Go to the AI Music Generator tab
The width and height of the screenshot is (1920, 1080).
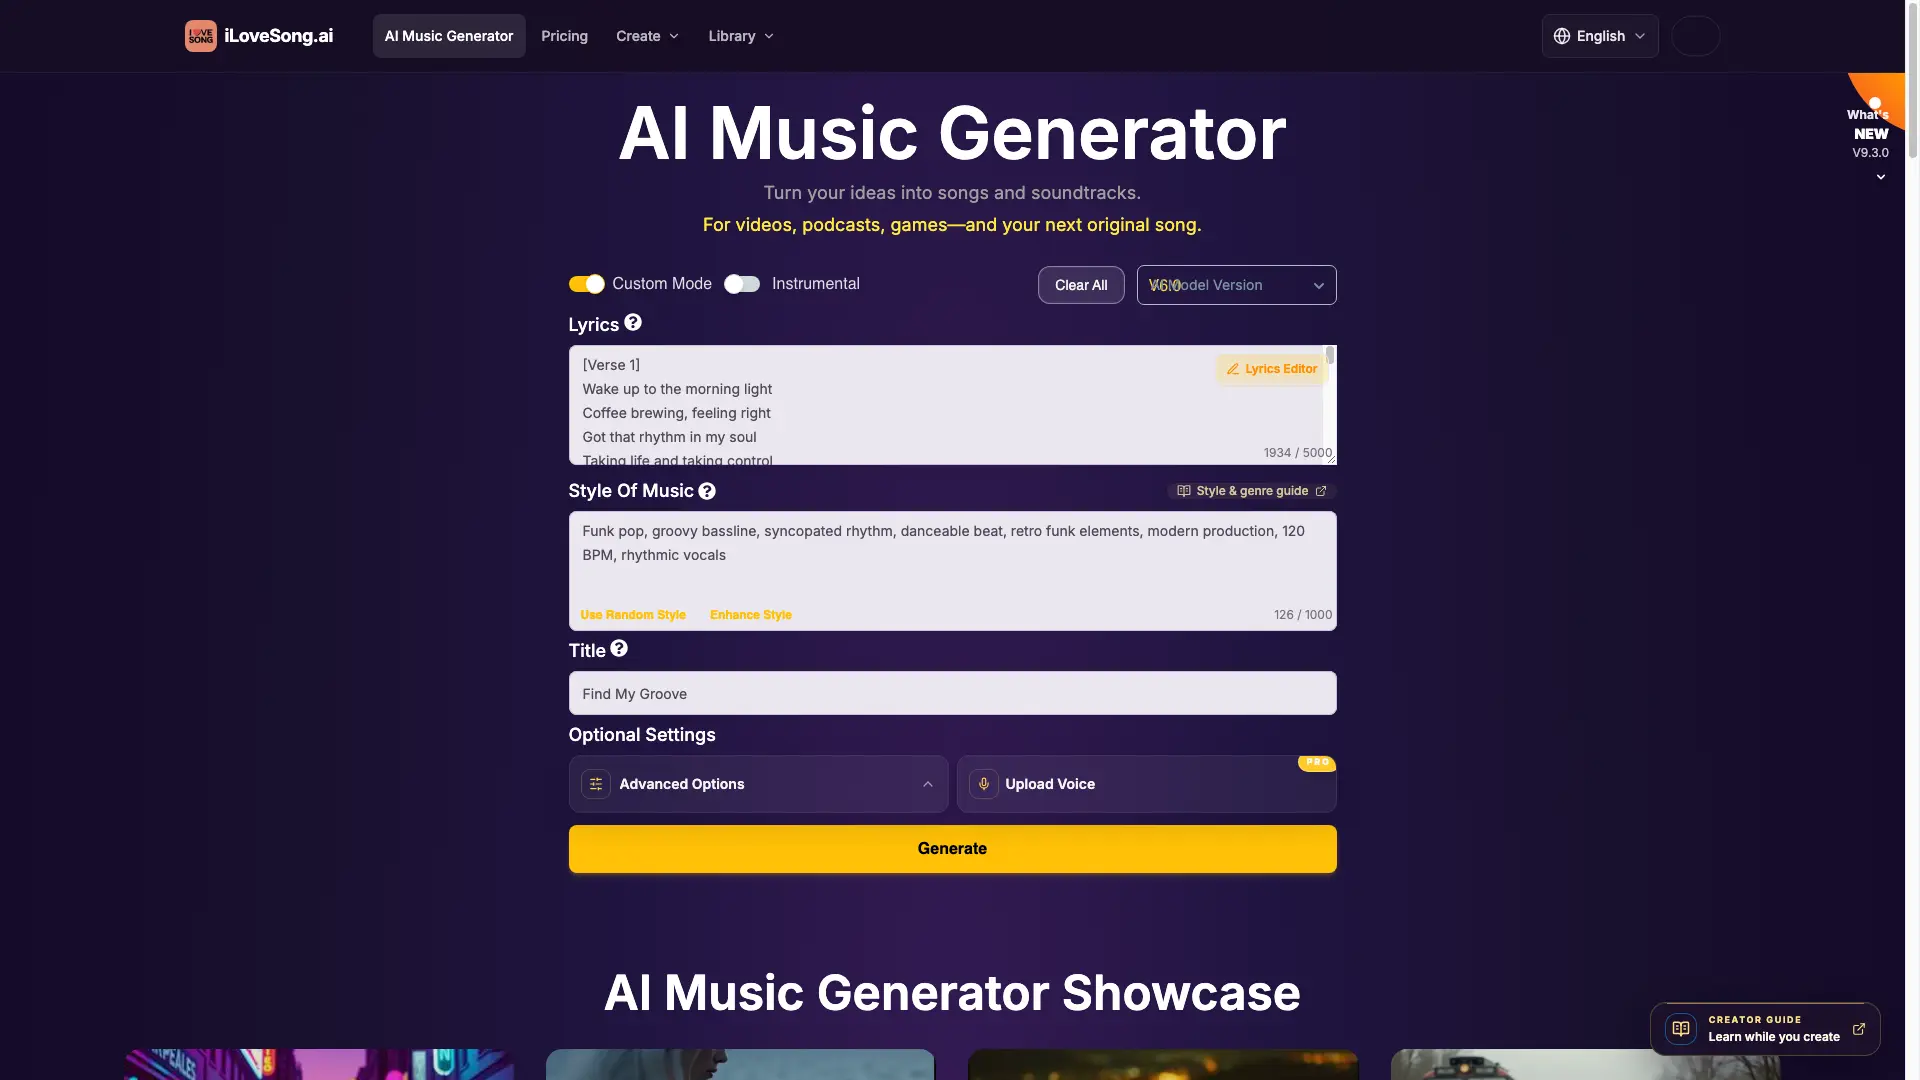[449, 36]
